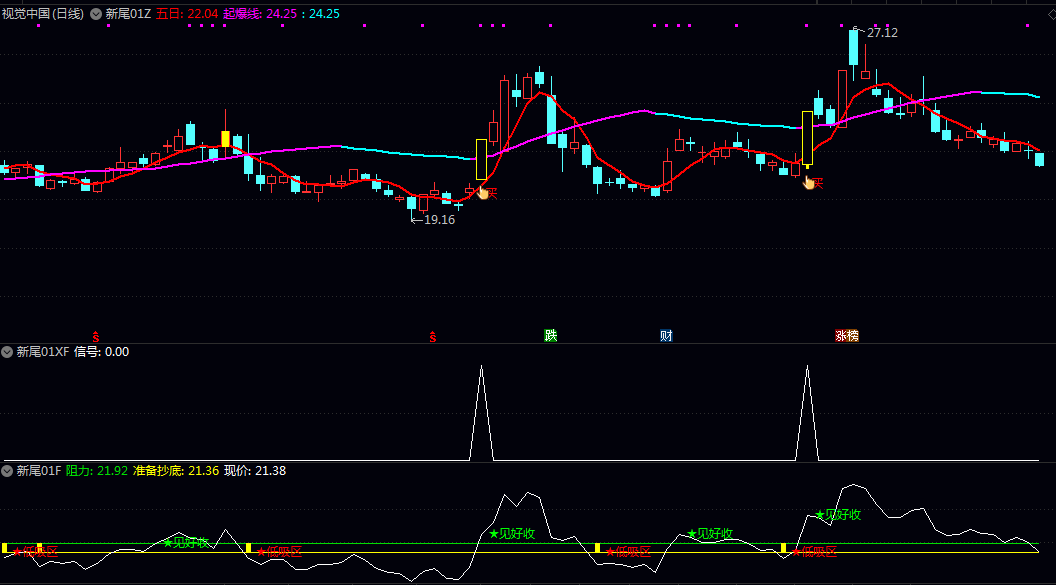This screenshot has height=585, width=1056.
Task: Select the 阻力 21.92 resistance label
Action: click(97, 471)
